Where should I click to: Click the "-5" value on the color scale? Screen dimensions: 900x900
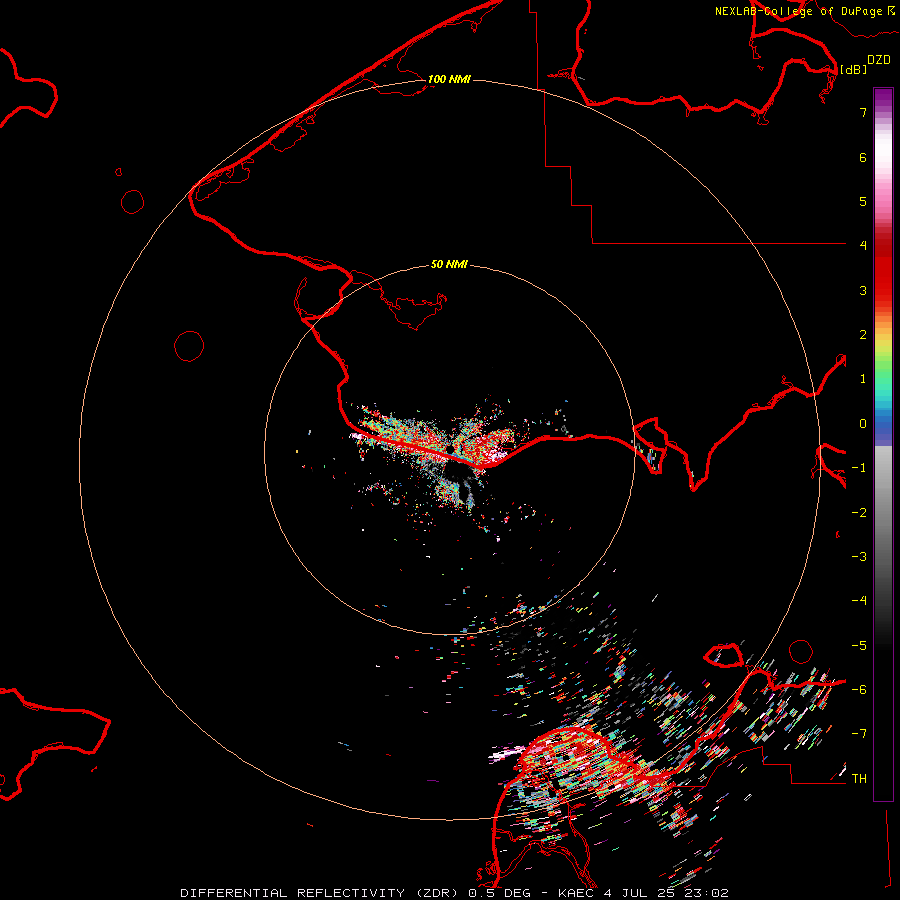(x=859, y=646)
